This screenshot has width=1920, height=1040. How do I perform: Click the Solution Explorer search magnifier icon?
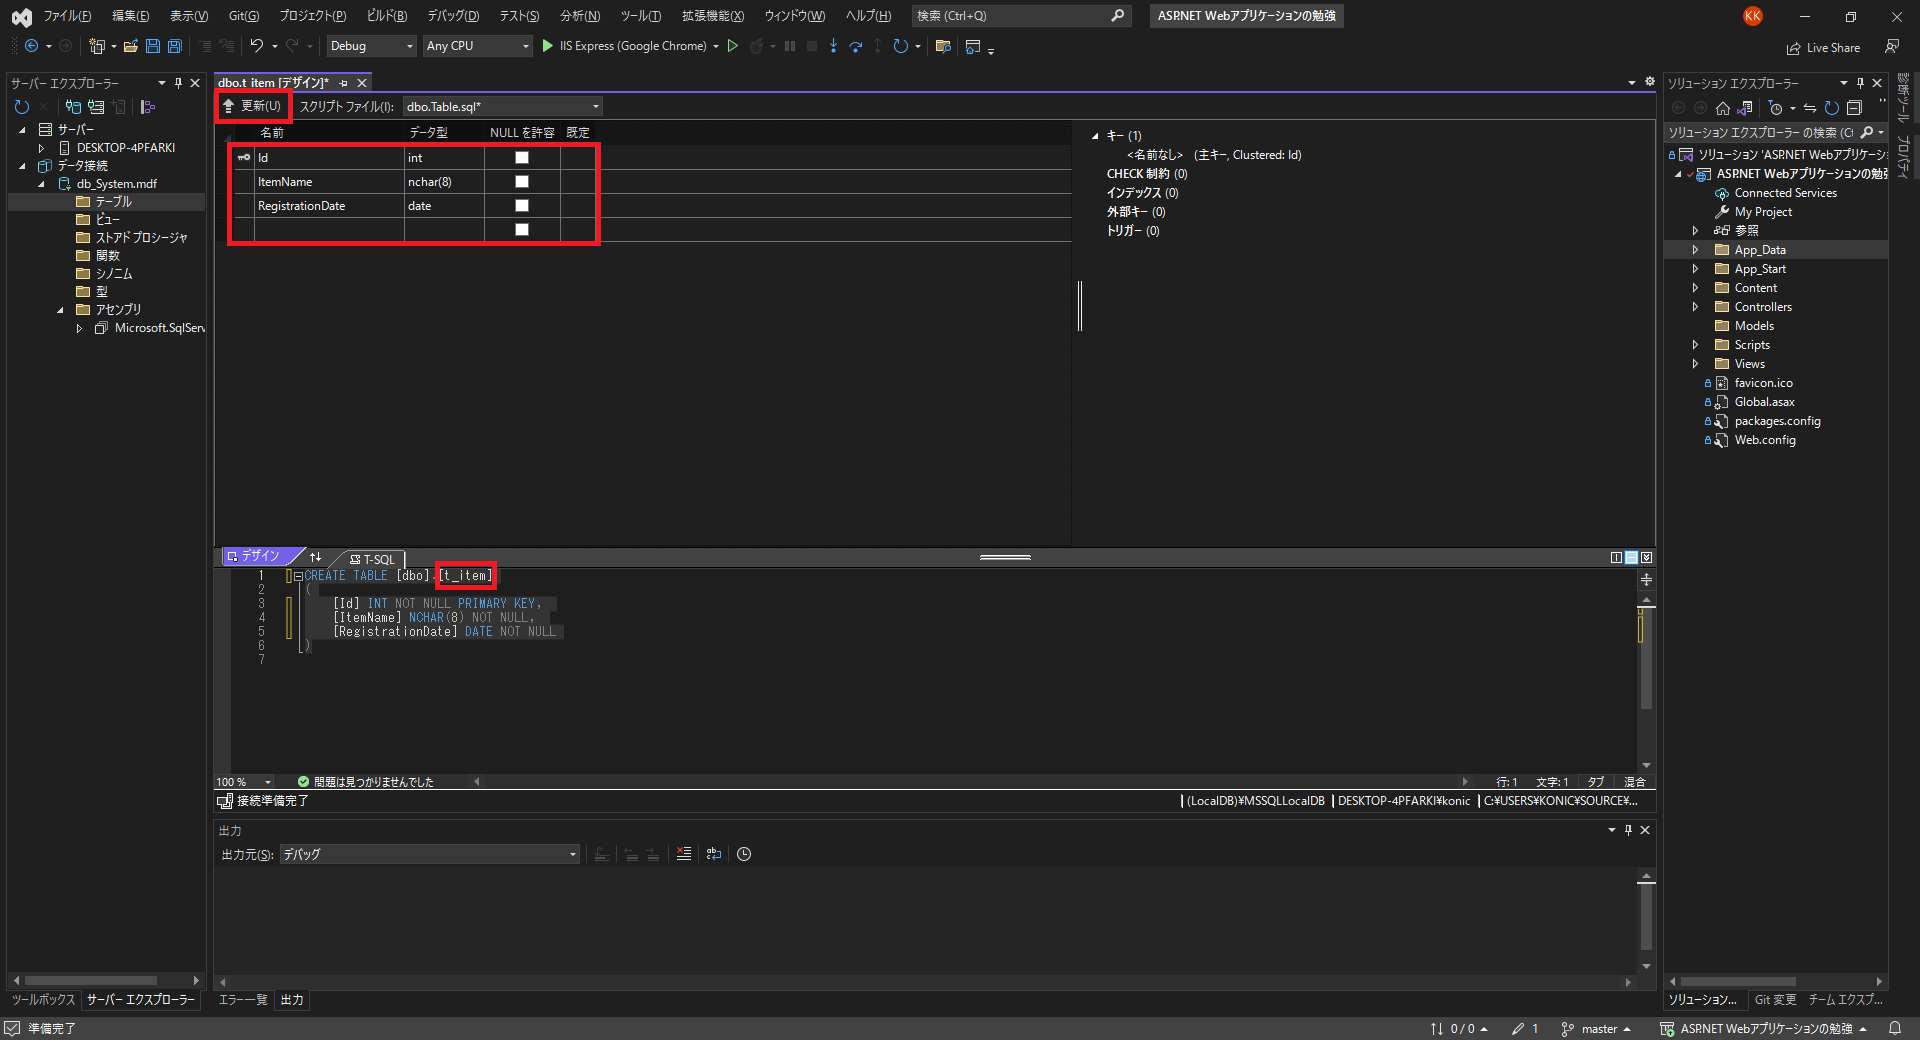point(1867,132)
